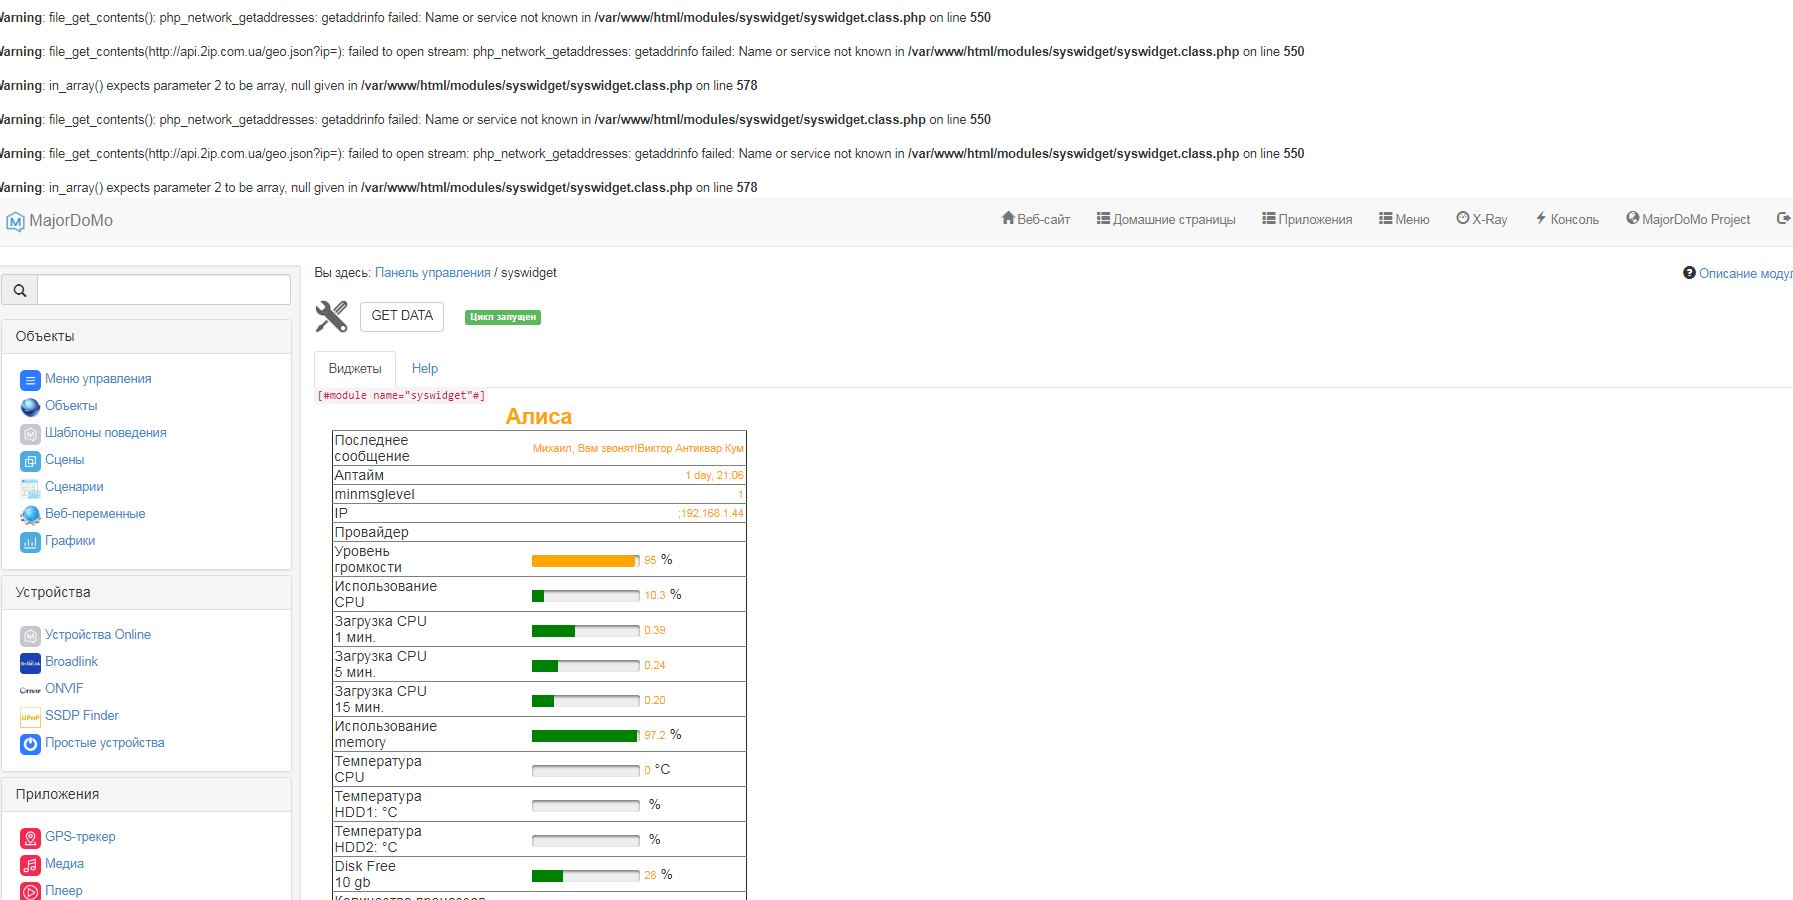The width and height of the screenshot is (1793, 900).
Task: Click the Broadlink device icon
Action: point(30,663)
